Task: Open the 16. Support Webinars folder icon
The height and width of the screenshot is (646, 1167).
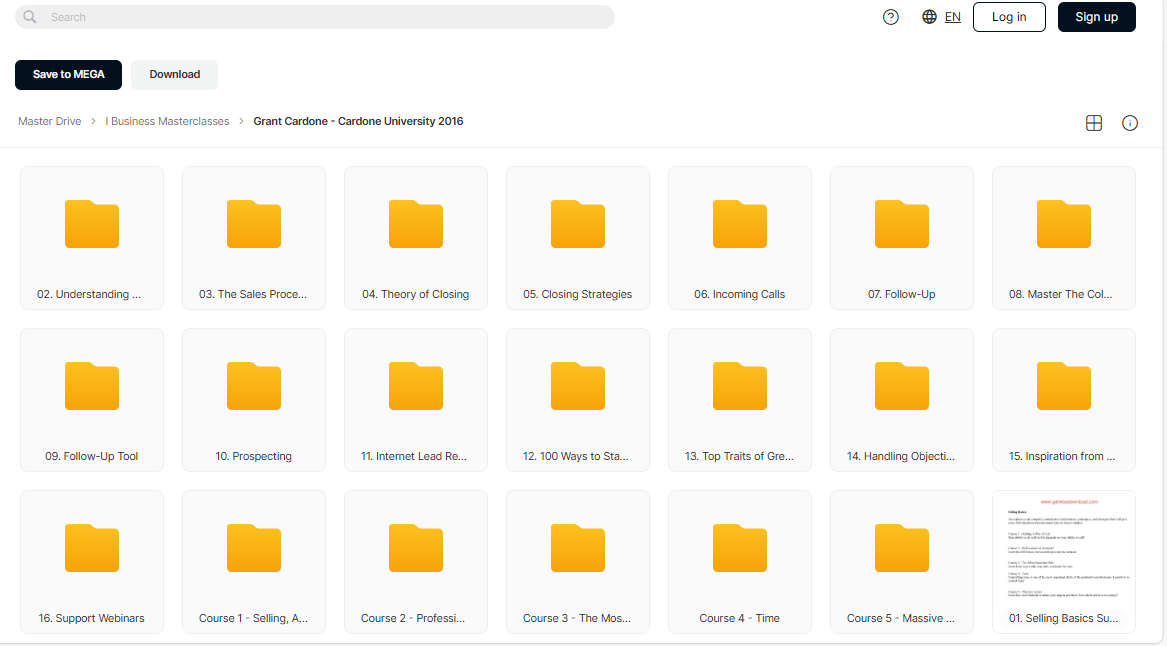Action: point(92,549)
